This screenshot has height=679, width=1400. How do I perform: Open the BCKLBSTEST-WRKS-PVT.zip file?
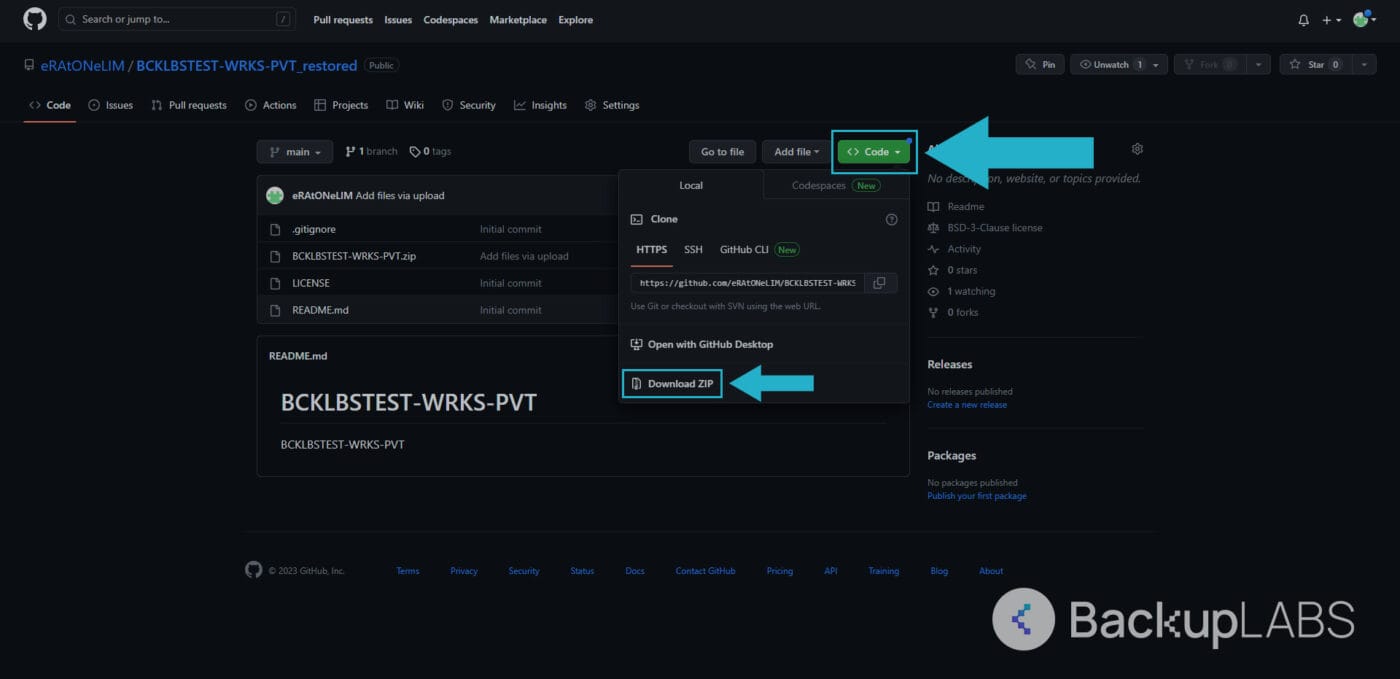point(354,256)
